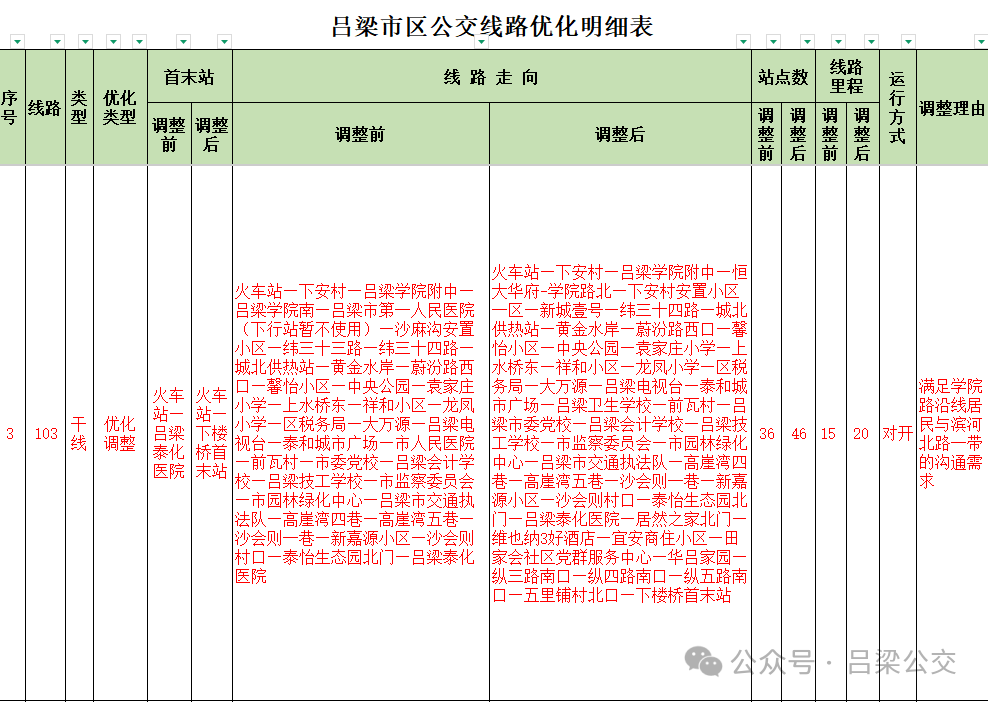Image resolution: width=988 pixels, height=702 pixels.
Task: Select the 优化调整 data cell
Action: tap(120, 434)
